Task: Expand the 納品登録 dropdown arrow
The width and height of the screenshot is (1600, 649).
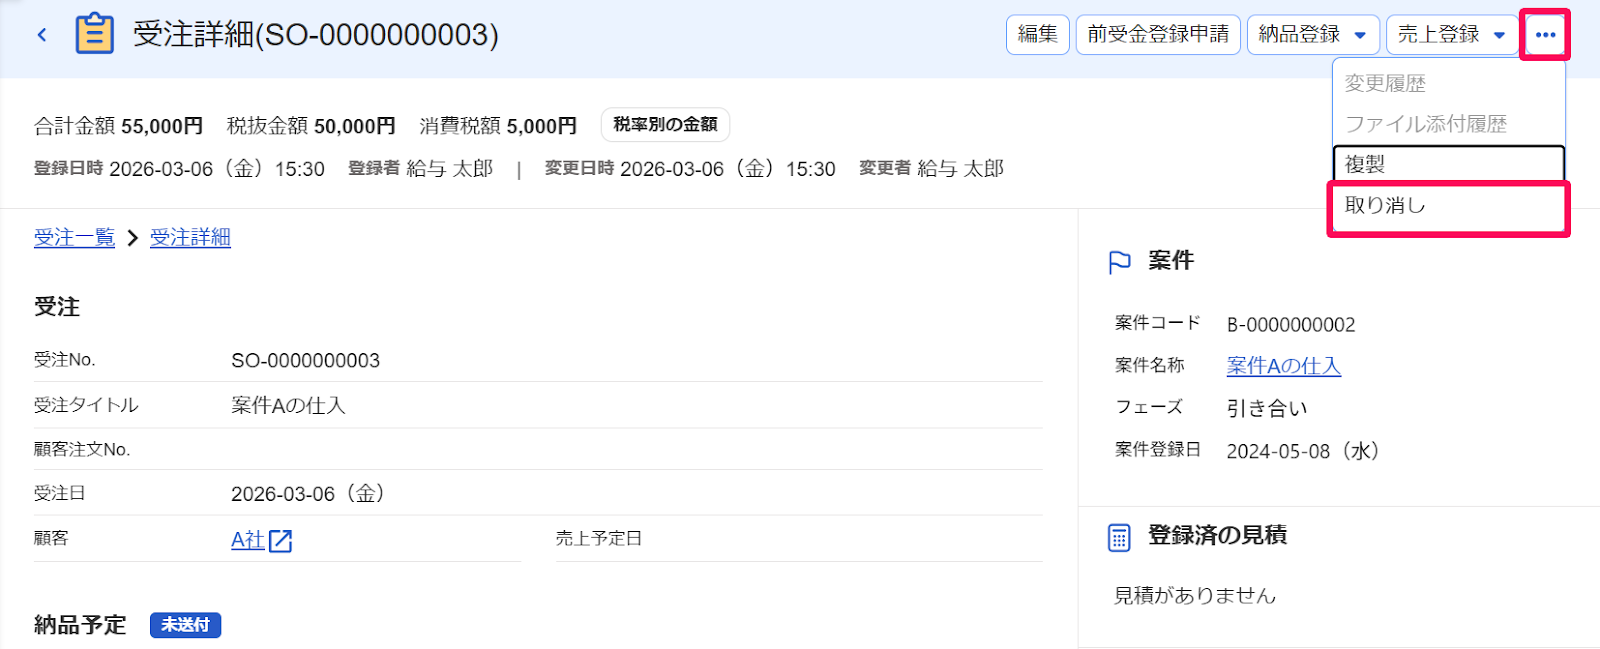Action: (x=1360, y=35)
